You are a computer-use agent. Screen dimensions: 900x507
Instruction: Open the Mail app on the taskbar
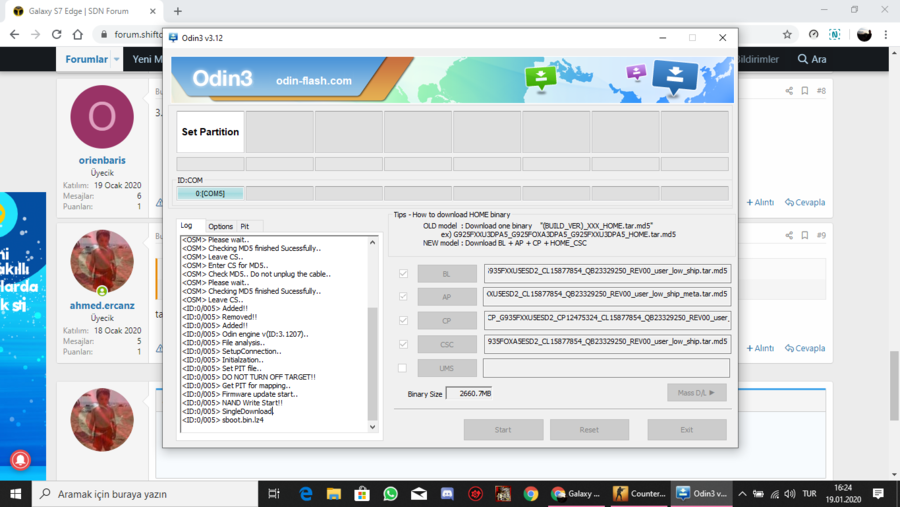418,494
